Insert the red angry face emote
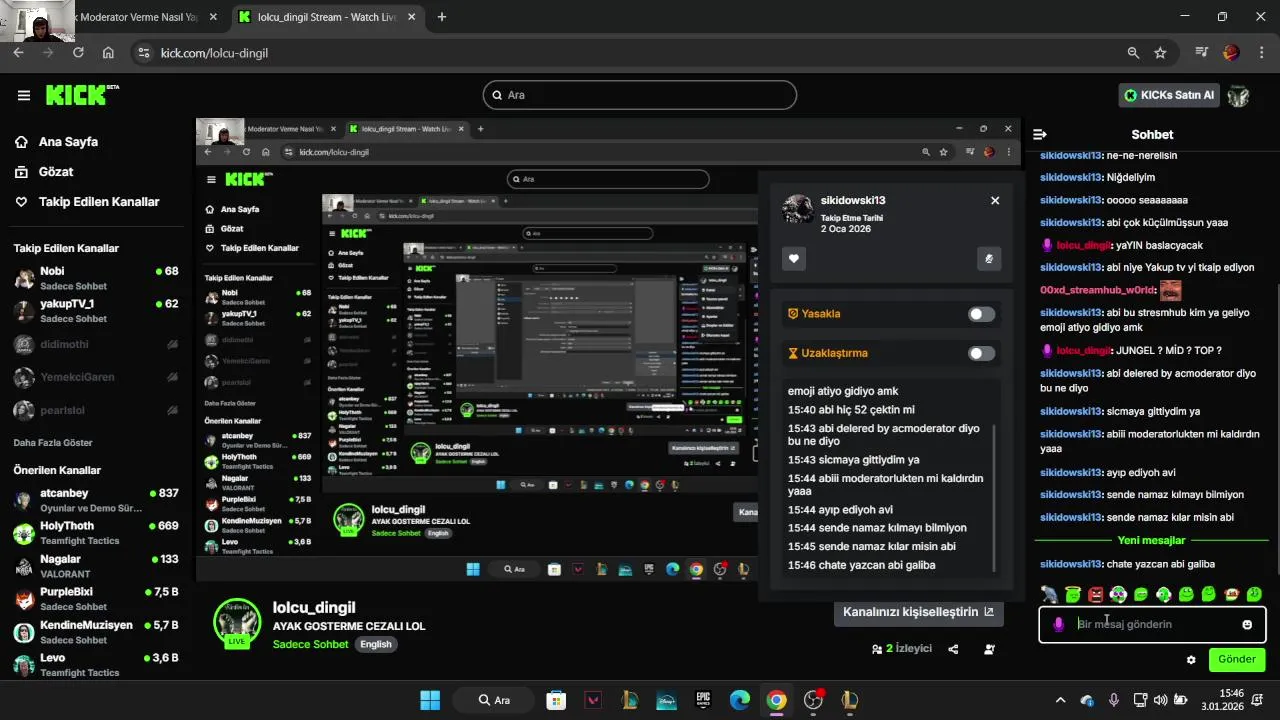Viewport: 1280px width, 720px height. (1095, 595)
